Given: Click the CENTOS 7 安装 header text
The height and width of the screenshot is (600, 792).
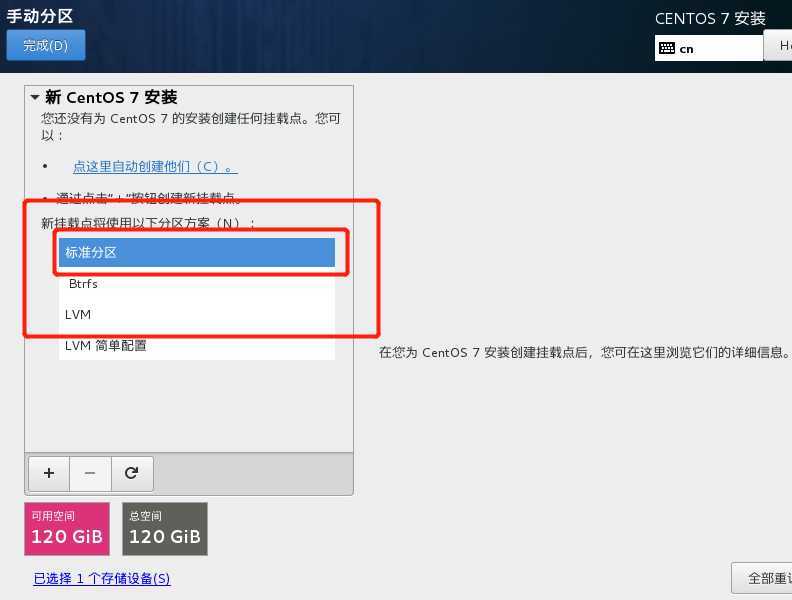Looking at the screenshot, I should pyautogui.click(x=710, y=19).
